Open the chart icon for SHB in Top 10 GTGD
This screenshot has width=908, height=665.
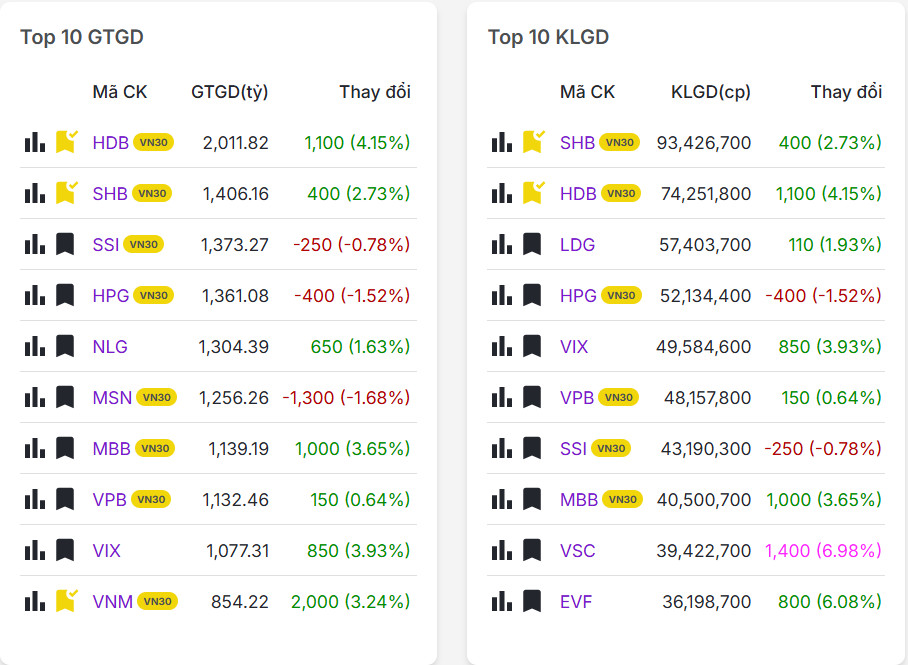pos(35,193)
